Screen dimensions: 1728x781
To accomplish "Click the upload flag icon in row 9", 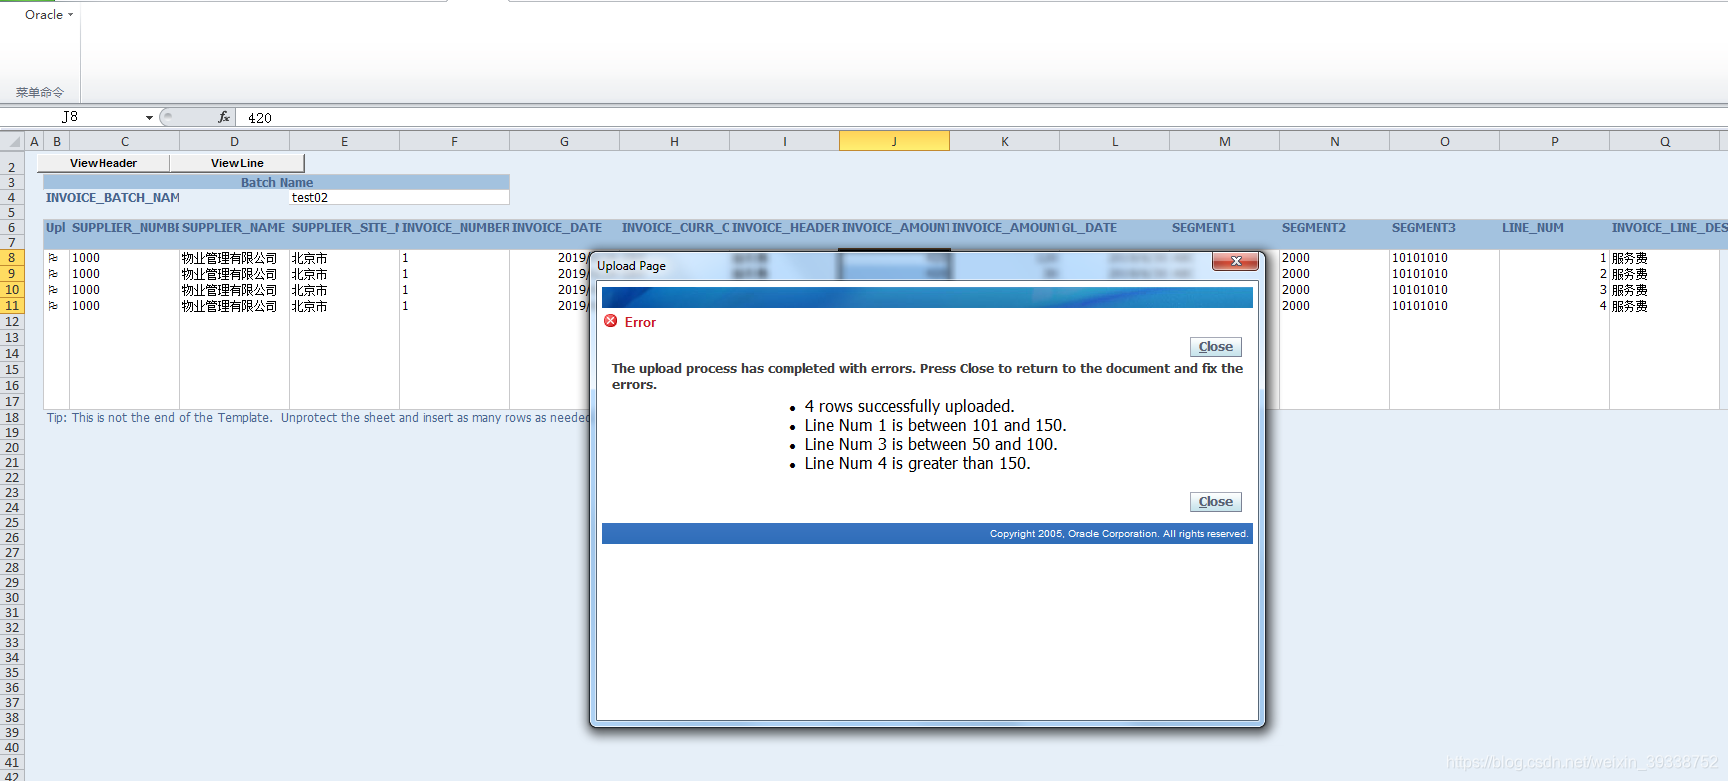I will (x=54, y=274).
